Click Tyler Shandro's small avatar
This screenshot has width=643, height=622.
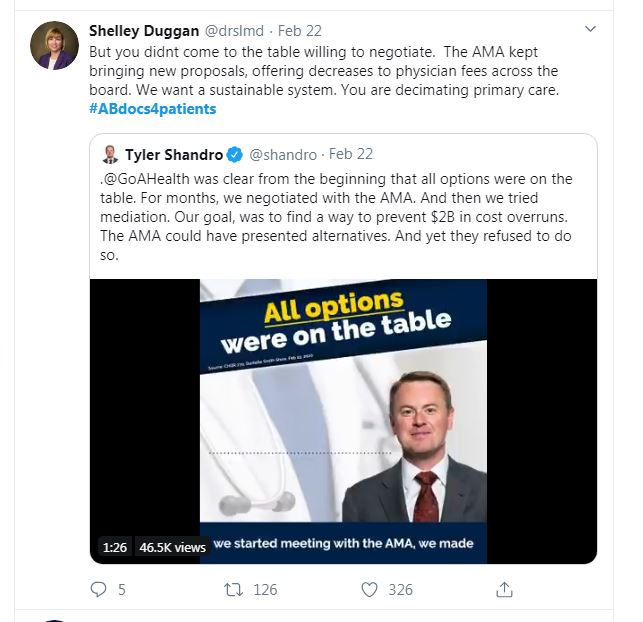(109, 155)
